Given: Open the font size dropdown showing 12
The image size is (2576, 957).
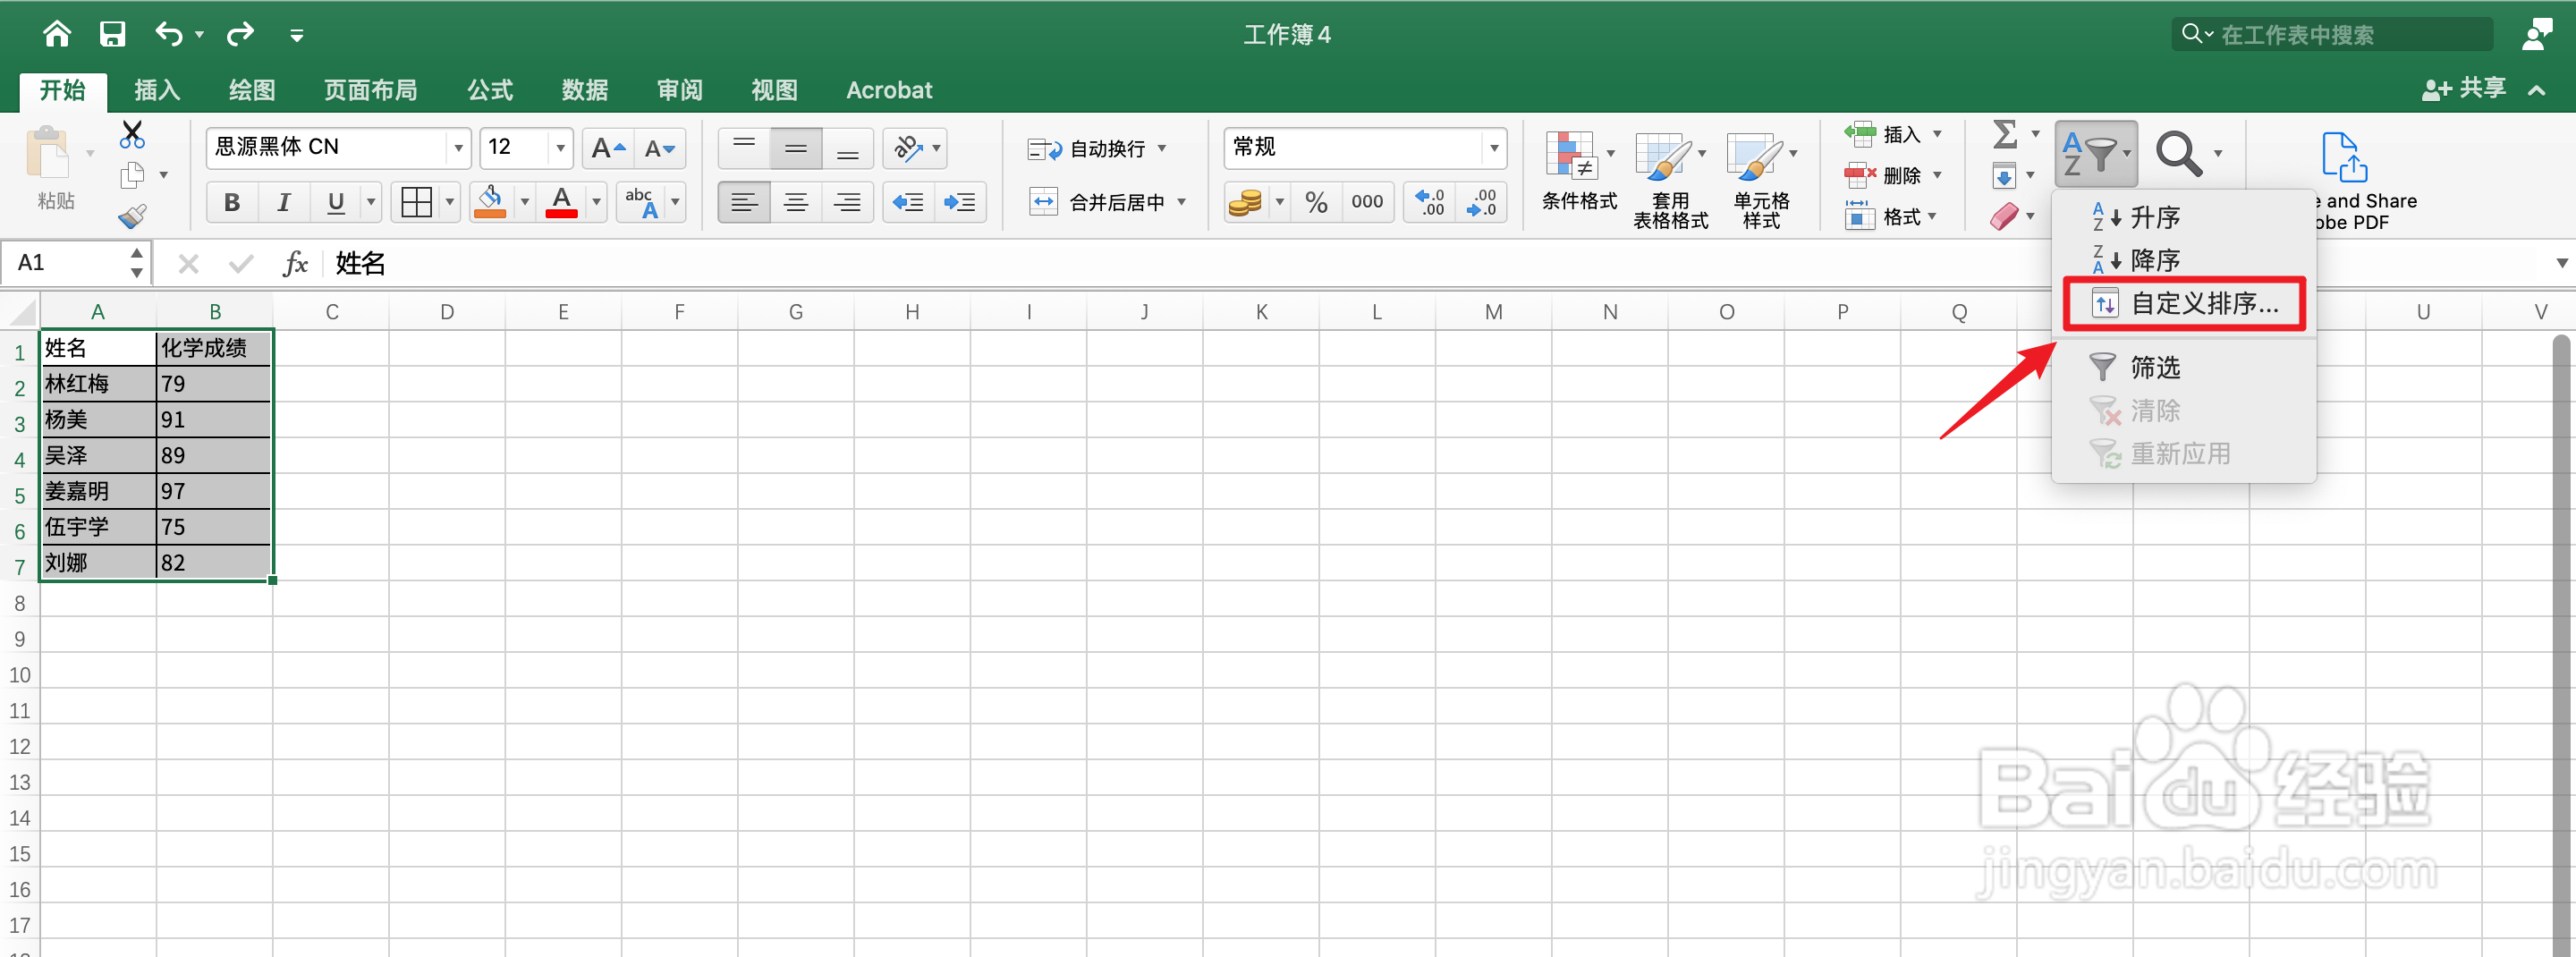Looking at the screenshot, I should (x=560, y=148).
